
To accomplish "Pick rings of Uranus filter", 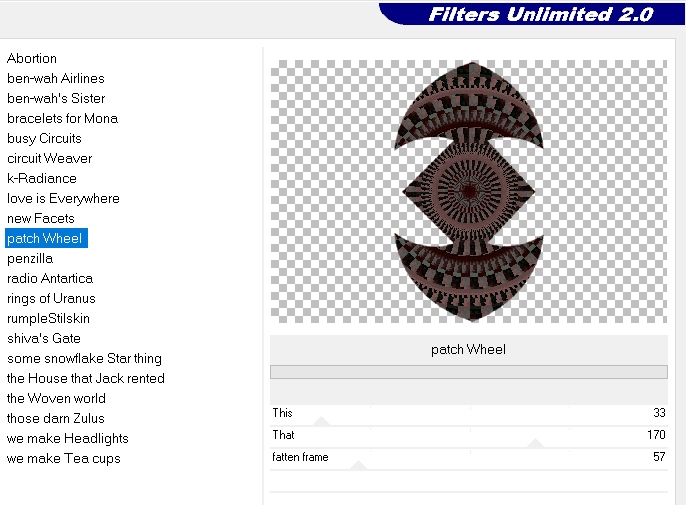I will tap(51, 298).
